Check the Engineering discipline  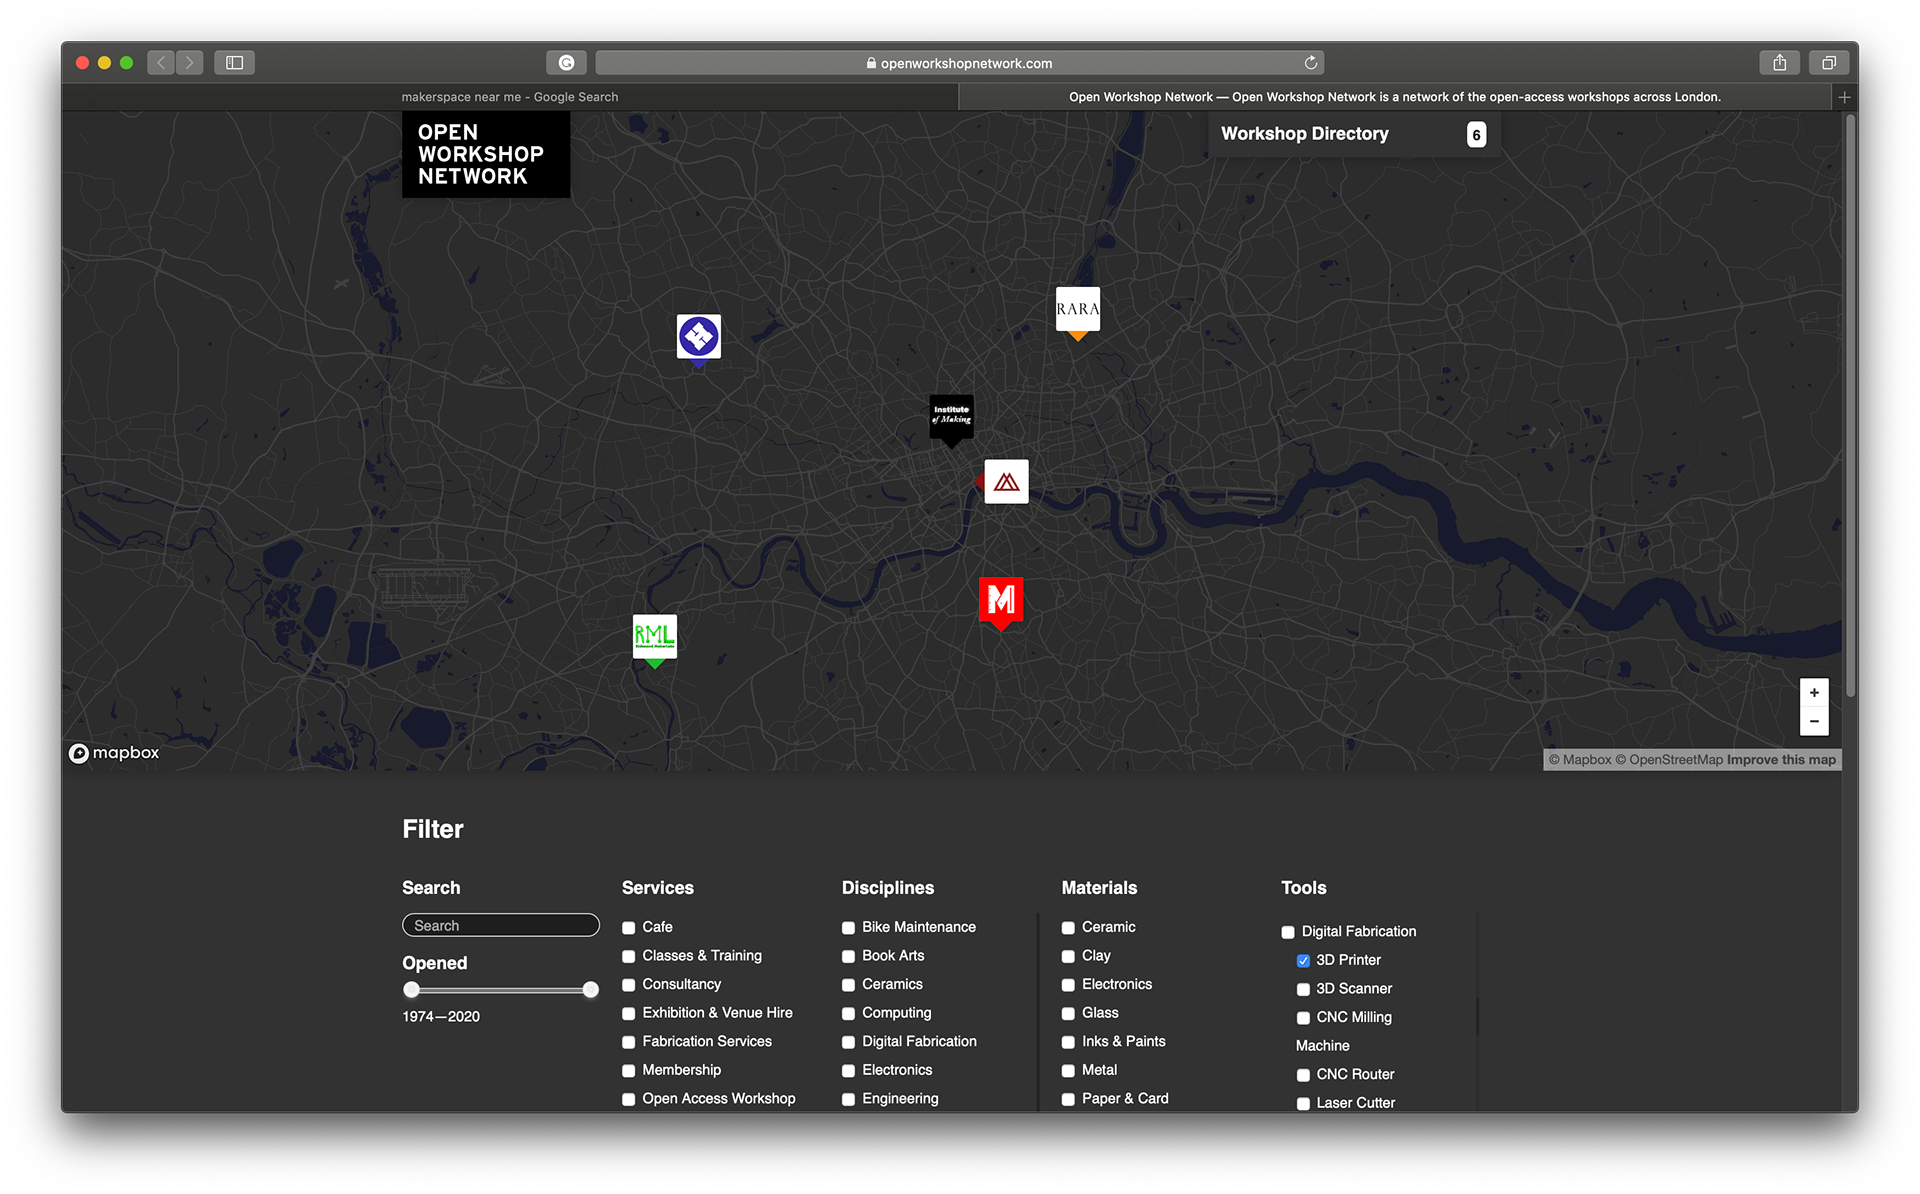pyautogui.click(x=848, y=1099)
